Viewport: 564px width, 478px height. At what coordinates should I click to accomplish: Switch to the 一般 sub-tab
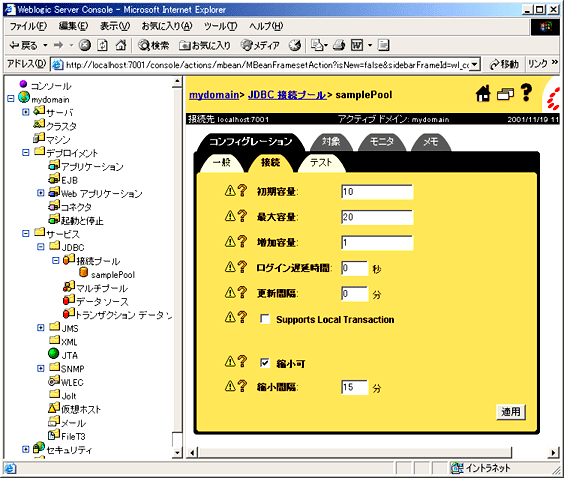[x=222, y=163]
